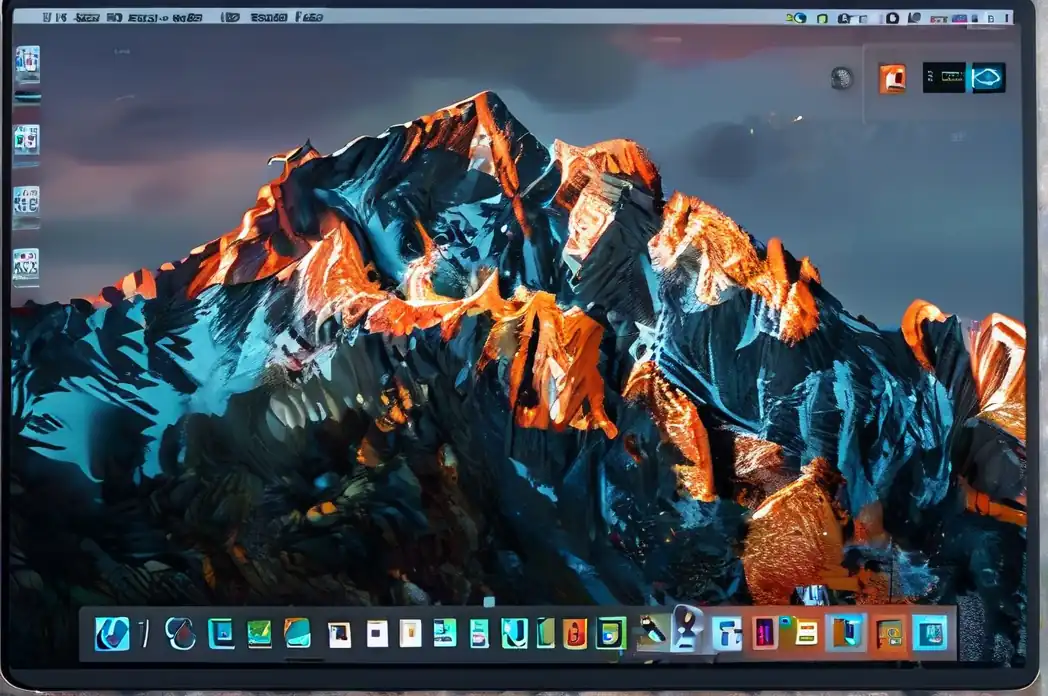Open the raised white stamp-shaped dock icon
This screenshot has width=1048, height=696.
coord(687,628)
